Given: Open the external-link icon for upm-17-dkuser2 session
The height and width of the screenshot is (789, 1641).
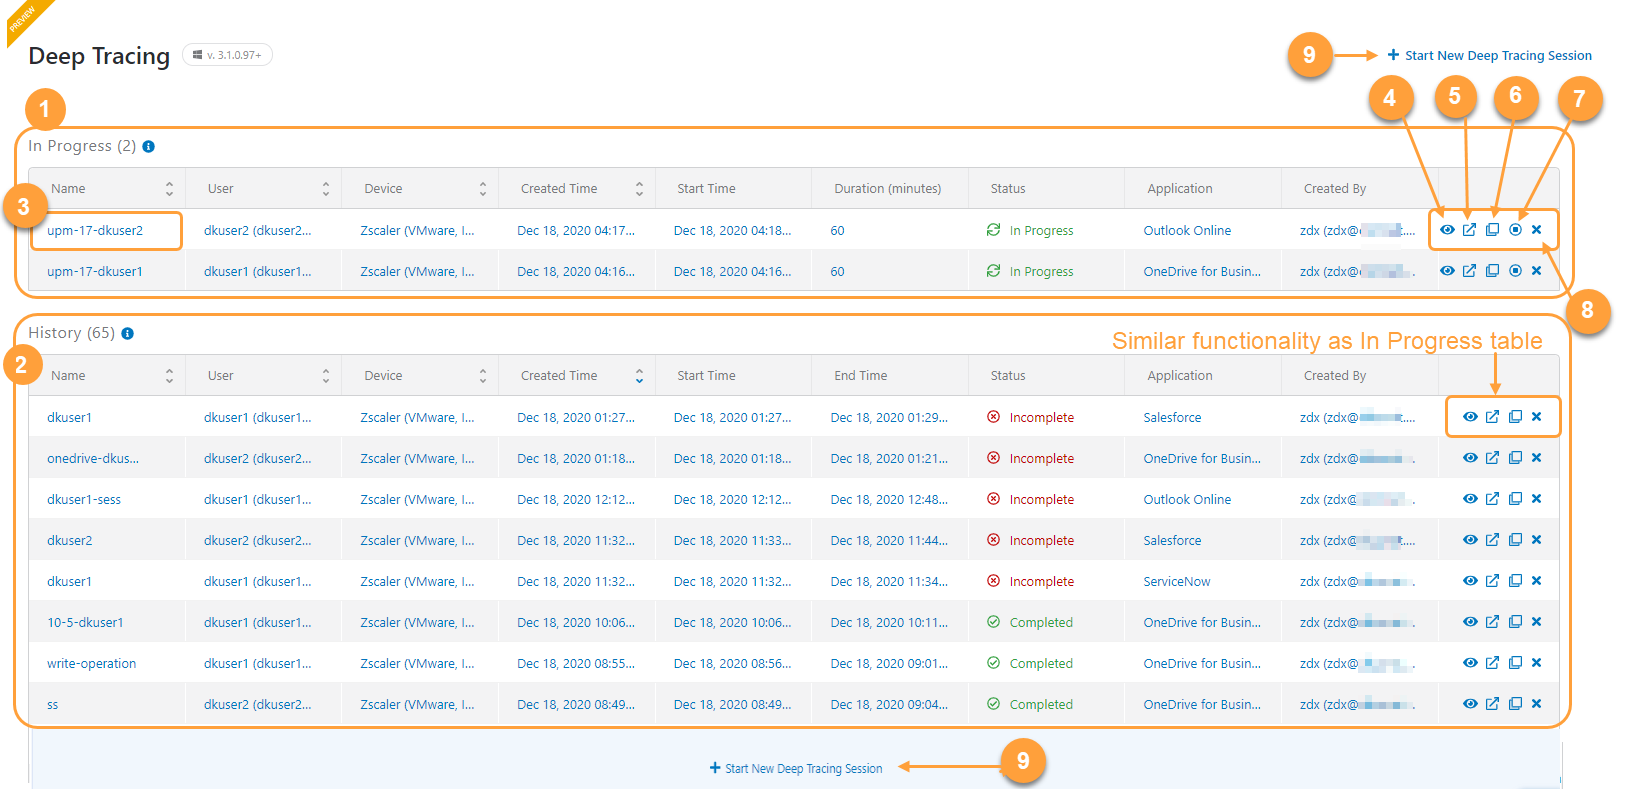Looking at the screenshot, I should pyautogui.click(x=1469, y=230).
